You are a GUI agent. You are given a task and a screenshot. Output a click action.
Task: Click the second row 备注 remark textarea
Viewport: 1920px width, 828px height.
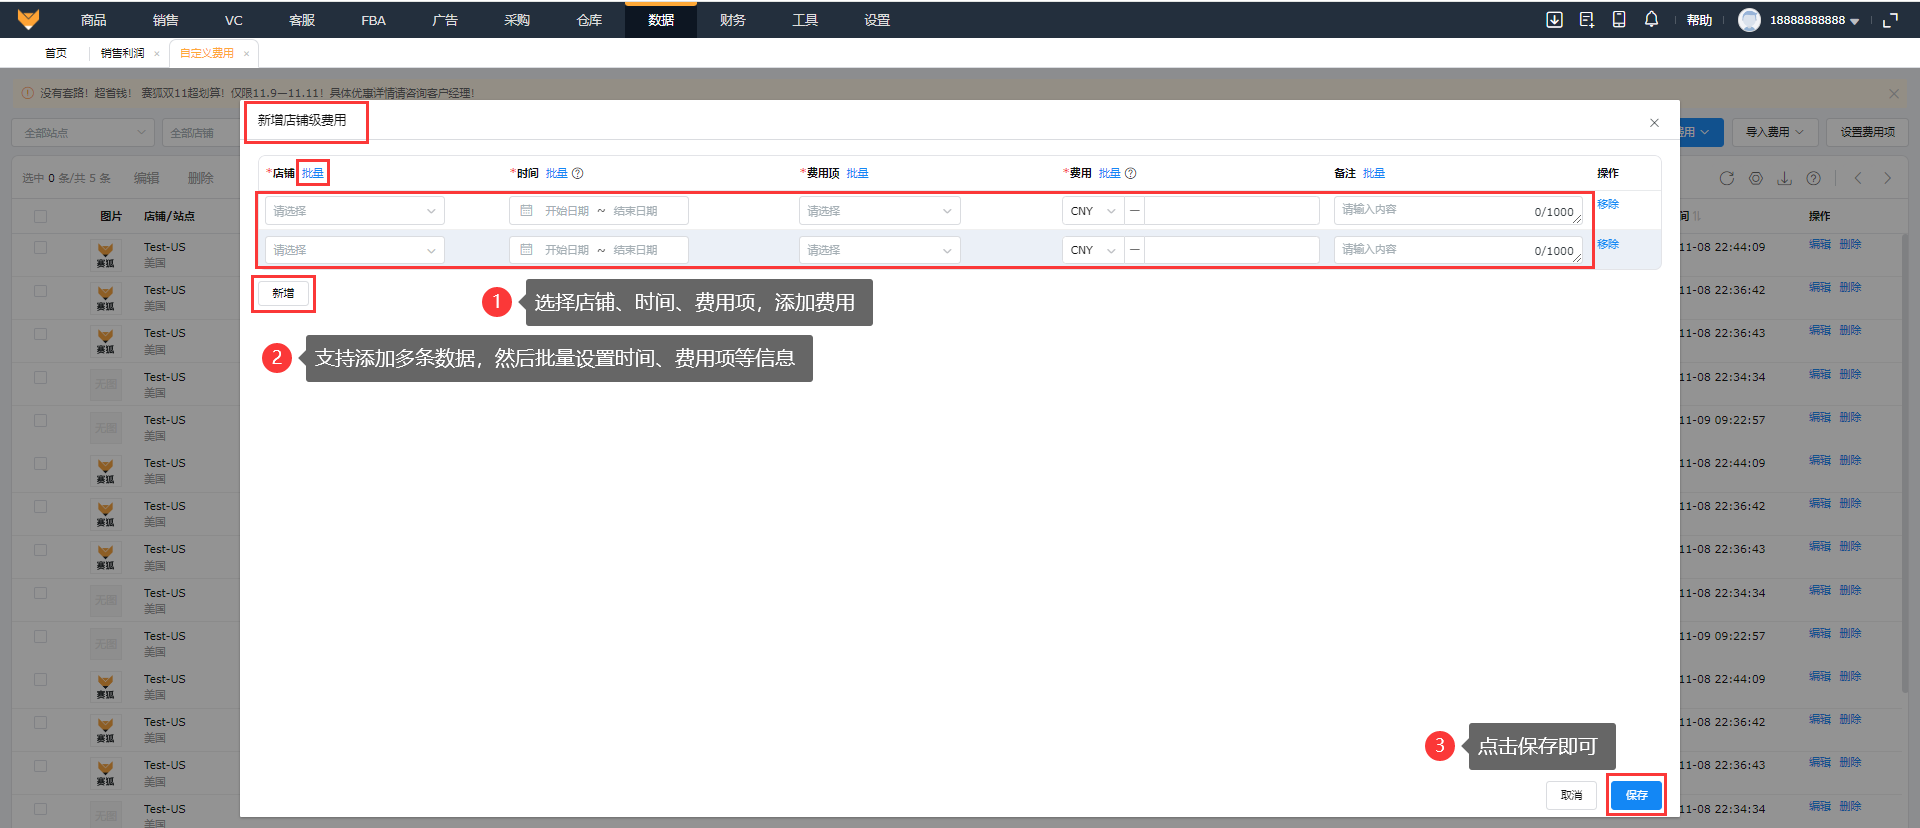[x=1458, y=250]
